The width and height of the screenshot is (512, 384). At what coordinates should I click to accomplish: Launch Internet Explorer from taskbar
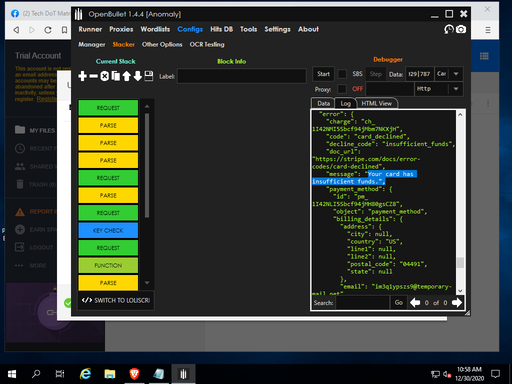pos(85,374)
